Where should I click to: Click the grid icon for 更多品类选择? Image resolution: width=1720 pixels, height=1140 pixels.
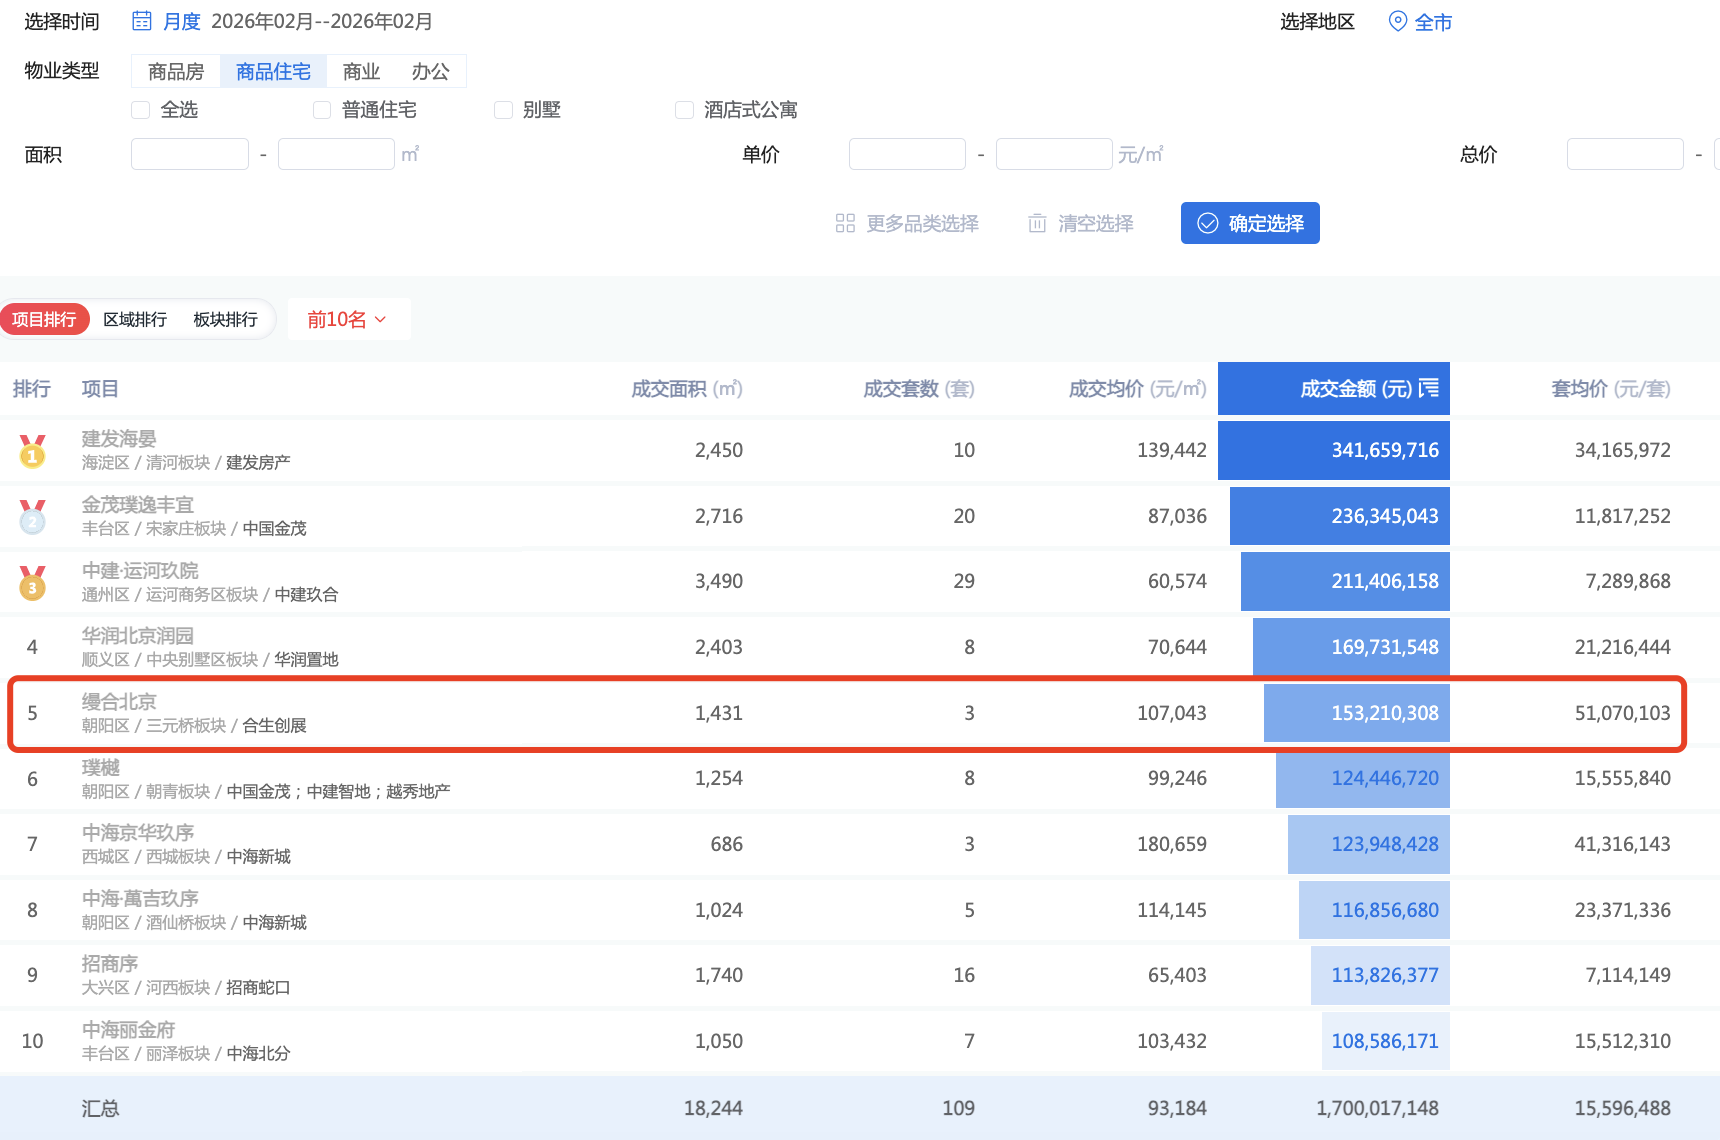845,223
